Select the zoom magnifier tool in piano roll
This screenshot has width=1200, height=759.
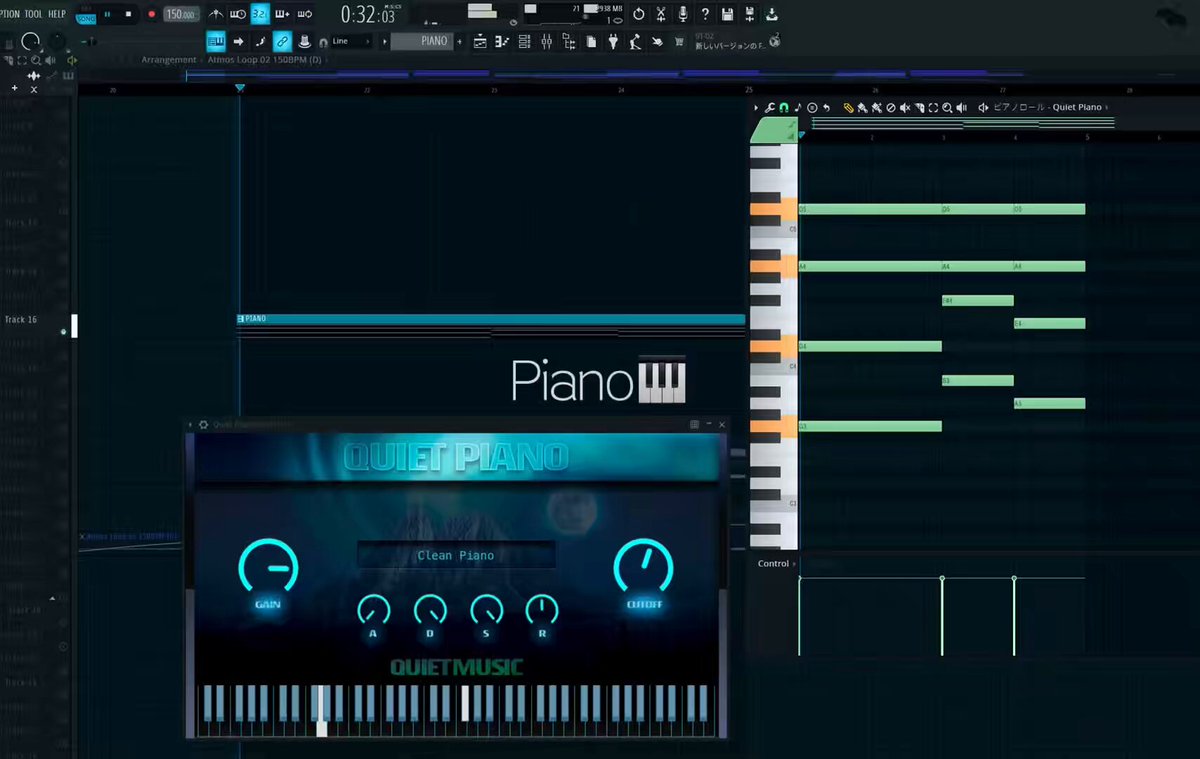click(946, 108)
